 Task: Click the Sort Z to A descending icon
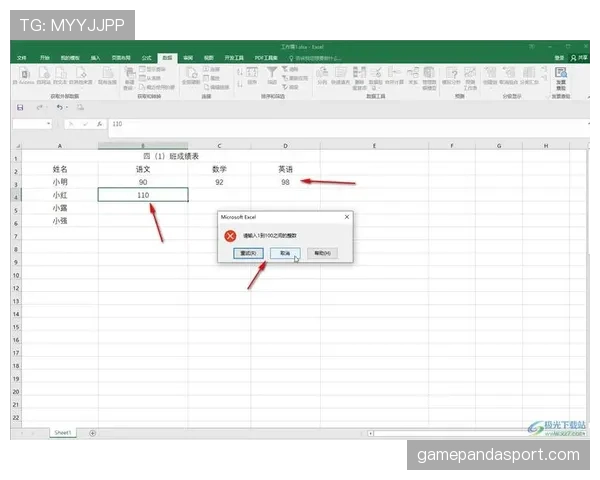pyautogui.click(x=240, y=84)
